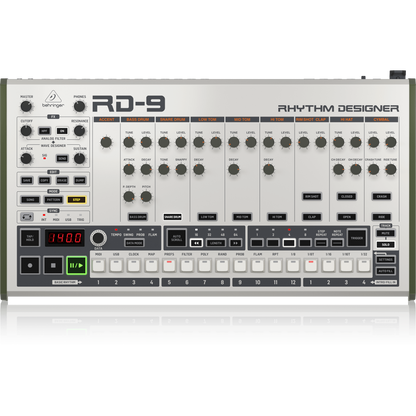416x416 pixels.
Task: Click step key 5 with red LED
Action: 169,265
